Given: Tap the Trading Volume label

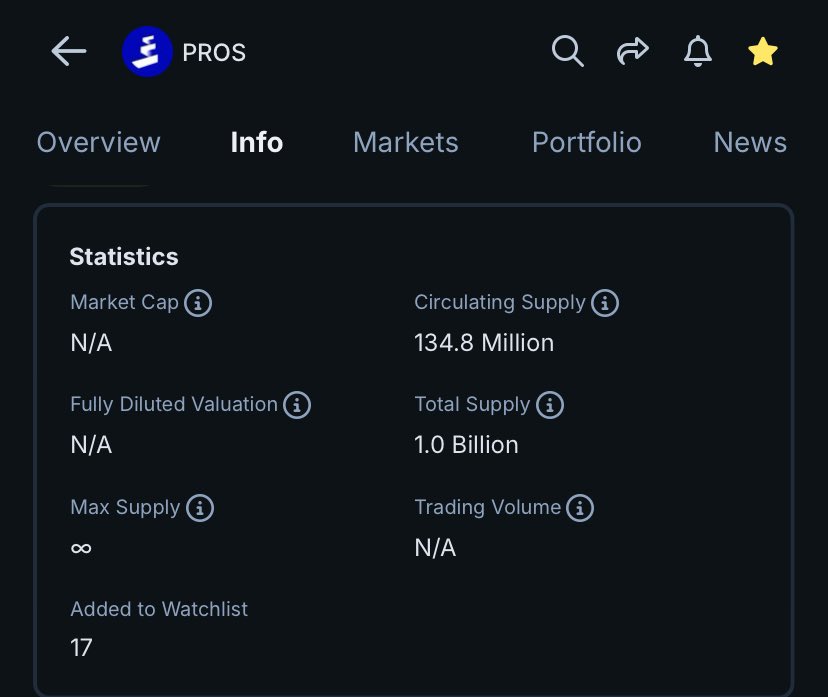Looking at the screenshot, I should pos(487,507).
